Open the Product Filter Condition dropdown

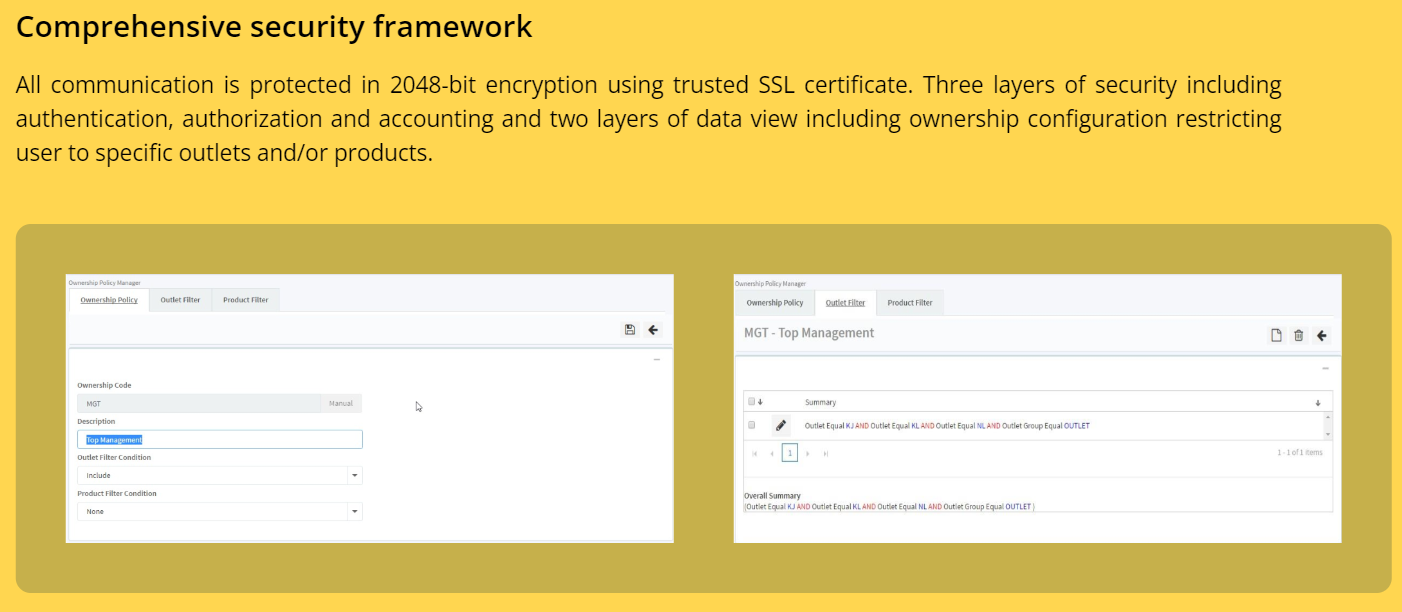(x=354, y=512)
